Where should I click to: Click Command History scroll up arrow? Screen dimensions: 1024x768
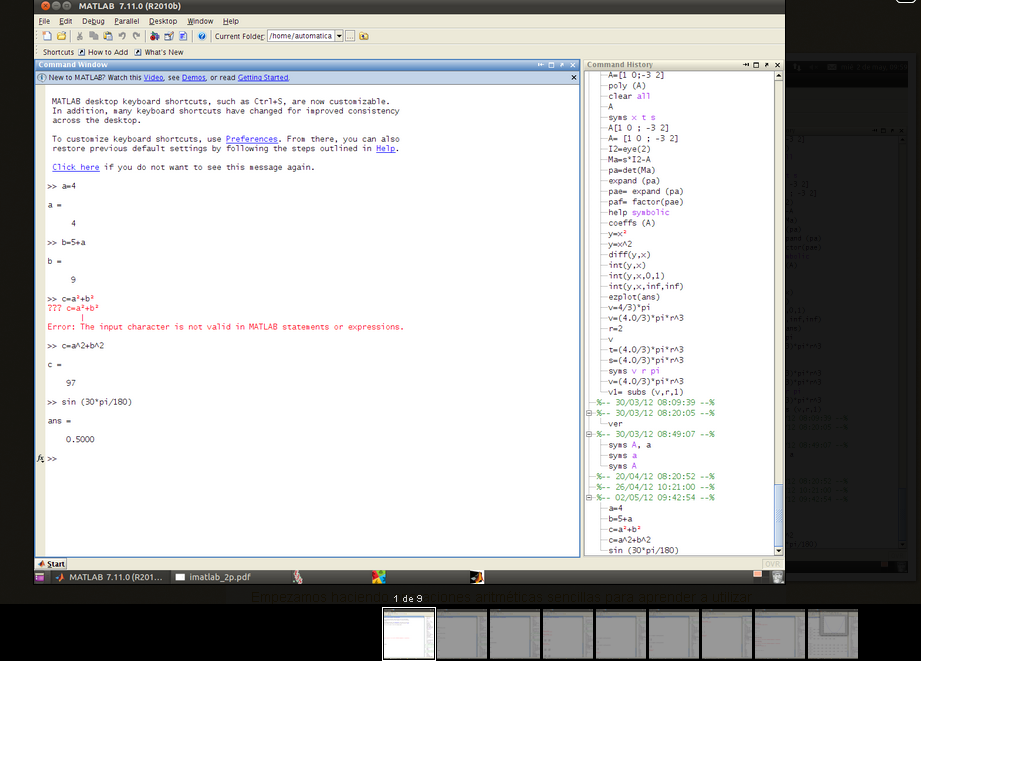pos(778,76)
